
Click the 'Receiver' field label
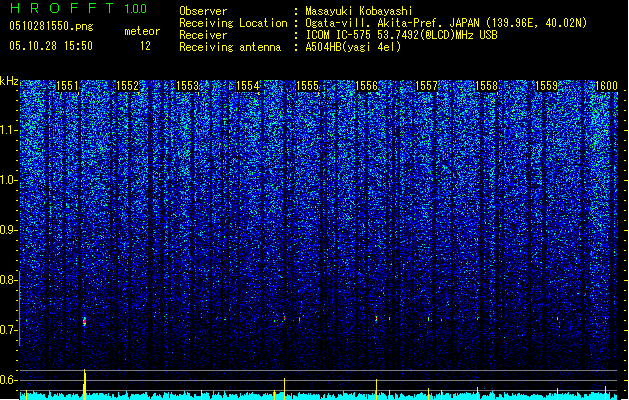point(203,35)
